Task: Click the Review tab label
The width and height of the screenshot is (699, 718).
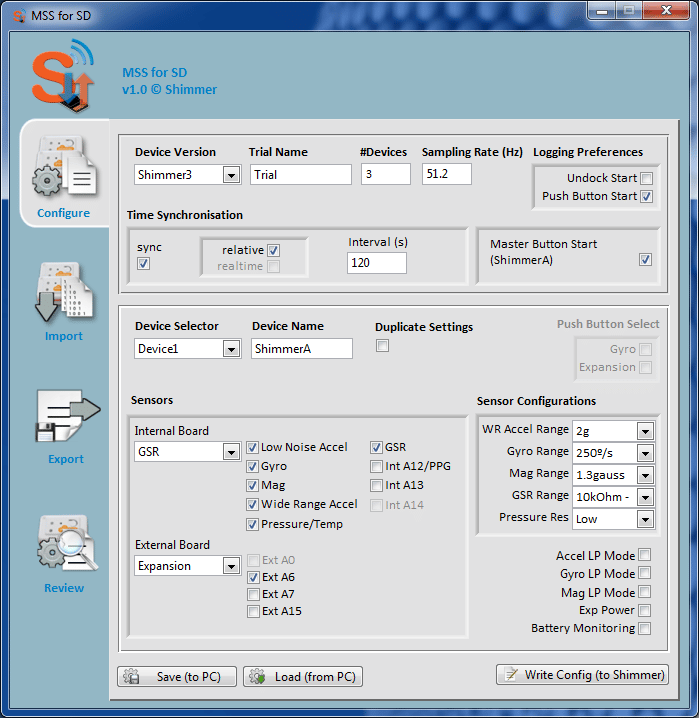Action: point(64,588)
